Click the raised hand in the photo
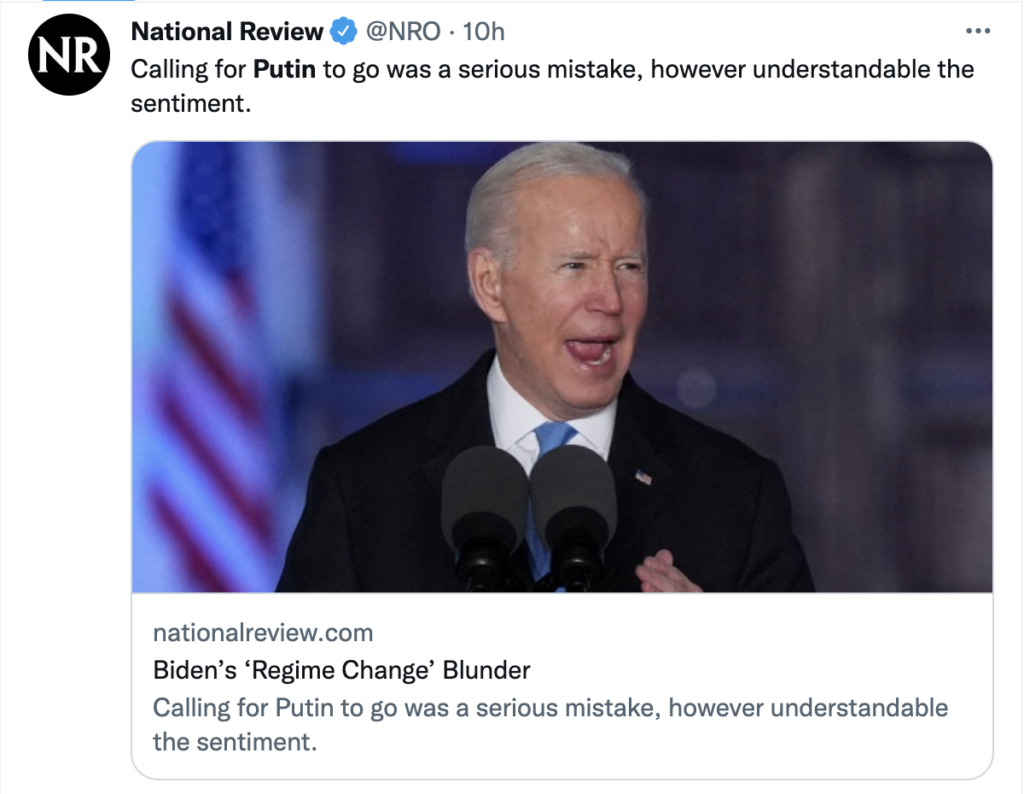 [x=667, y=570]
